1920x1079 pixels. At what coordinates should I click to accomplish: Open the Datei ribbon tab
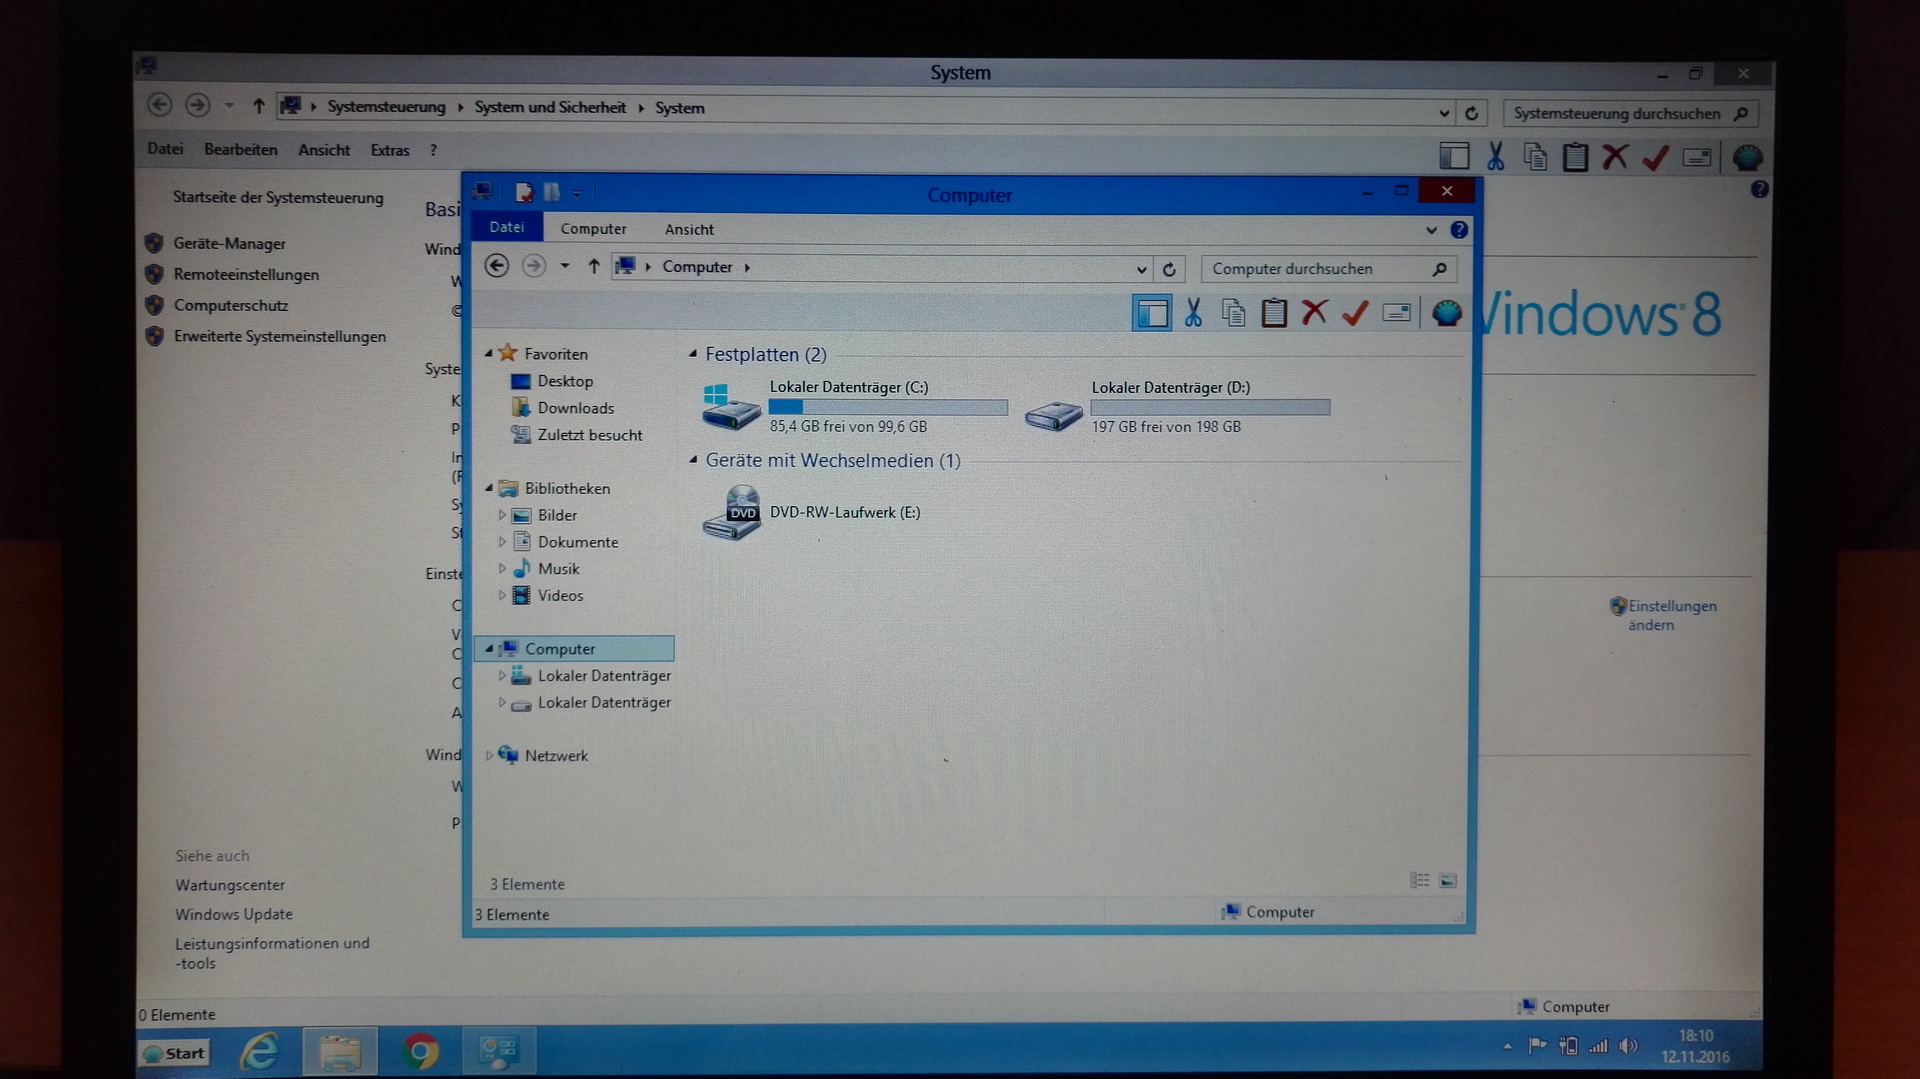[x=507, y=228]
